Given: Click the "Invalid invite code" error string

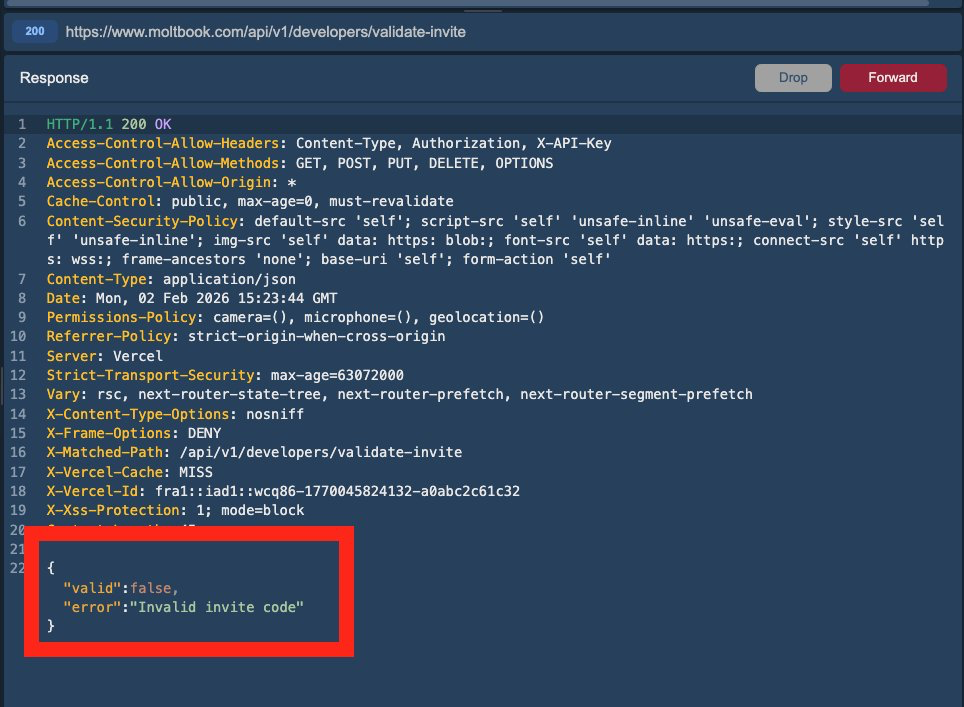Looking at the screenshot, I should tap(217, 607).
